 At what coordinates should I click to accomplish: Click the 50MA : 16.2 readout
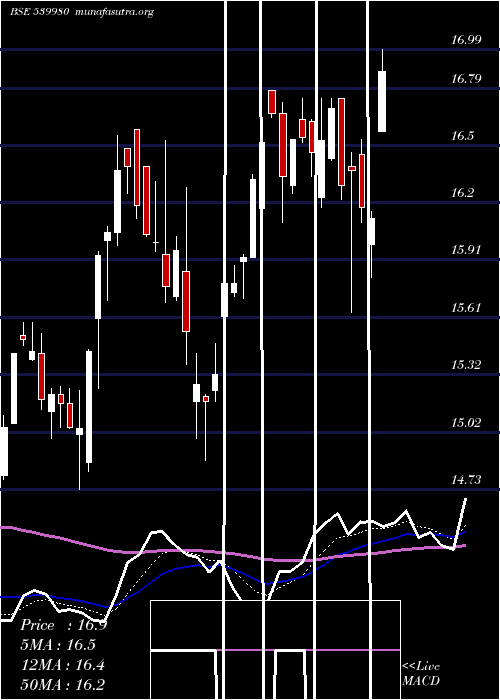pos(63,684)
